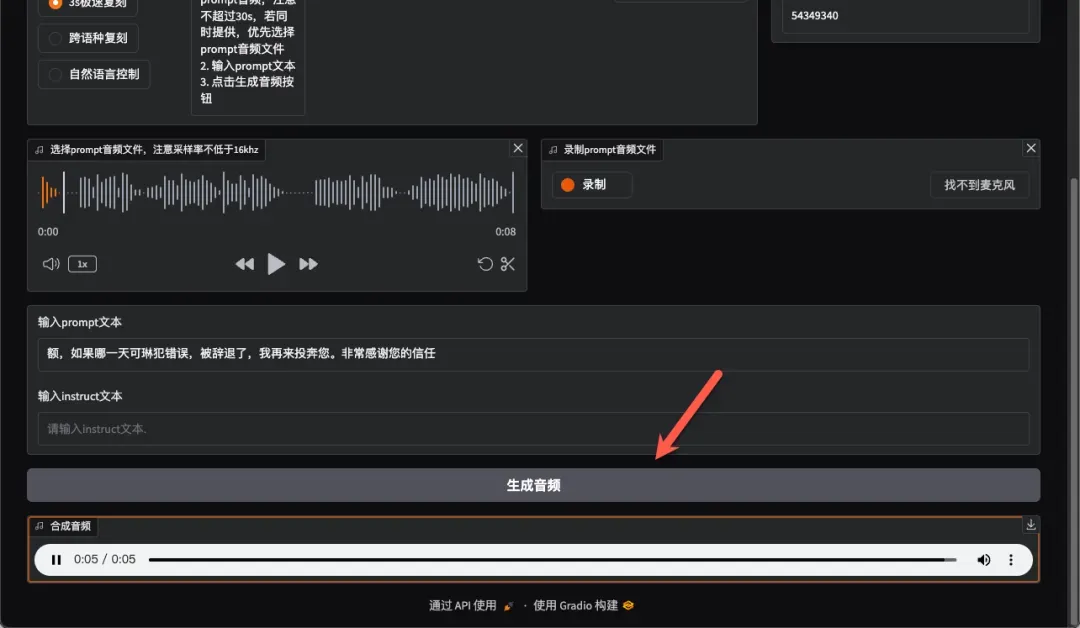Mute the synthesized audio player
This screenshot has height=628, width=1080.
click(984, 560)
